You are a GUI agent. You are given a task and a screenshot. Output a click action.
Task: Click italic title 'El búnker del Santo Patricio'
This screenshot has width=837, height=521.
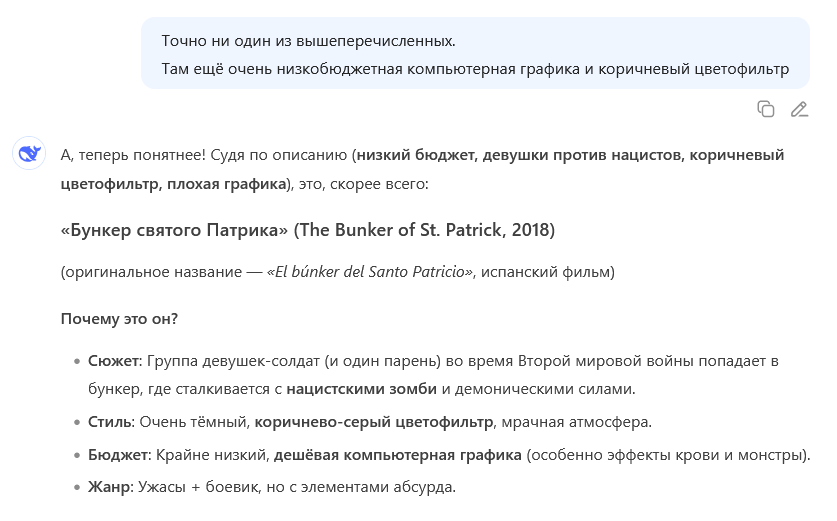point(372,272)
